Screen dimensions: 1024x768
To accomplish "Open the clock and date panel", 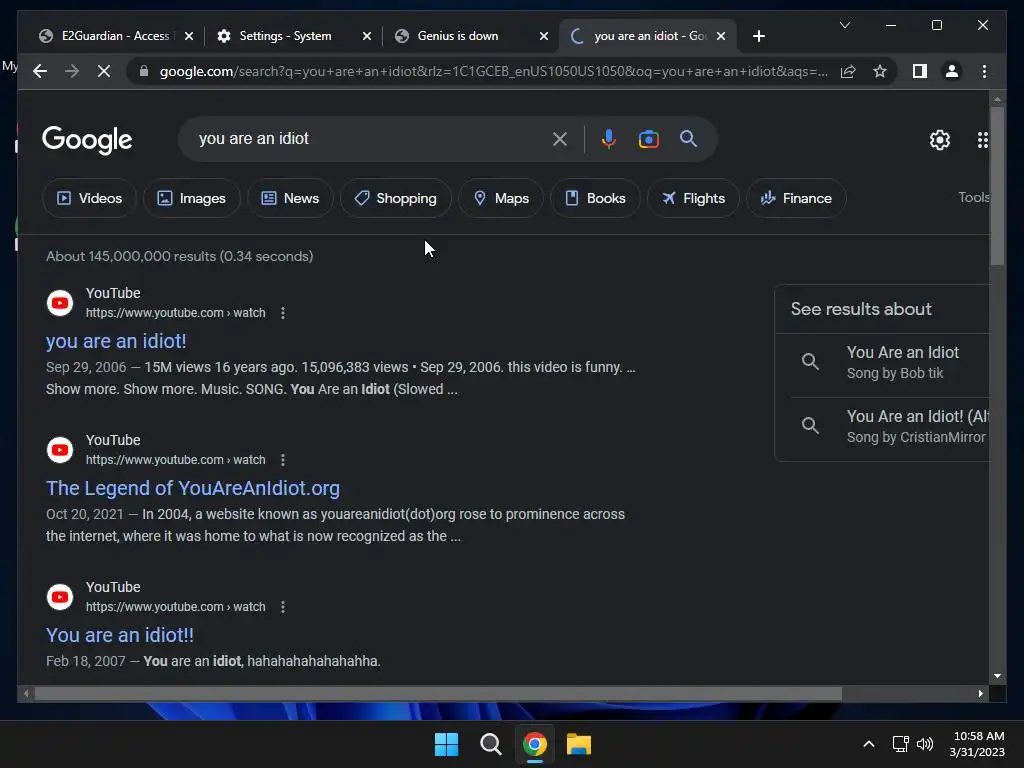I will pos(977,744).
